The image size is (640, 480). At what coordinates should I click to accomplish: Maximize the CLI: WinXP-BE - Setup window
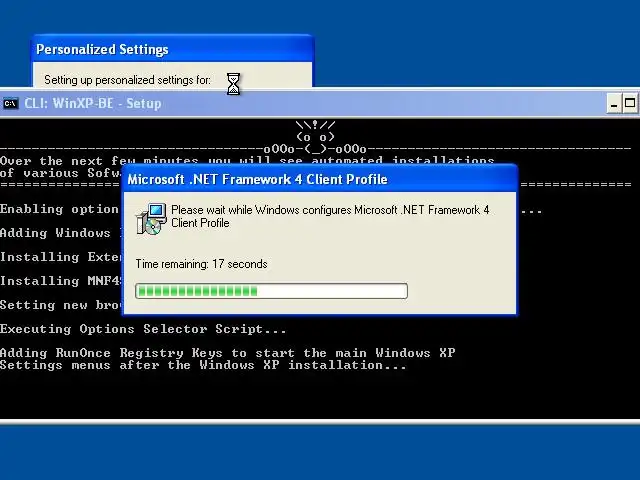tap(630, 104)
